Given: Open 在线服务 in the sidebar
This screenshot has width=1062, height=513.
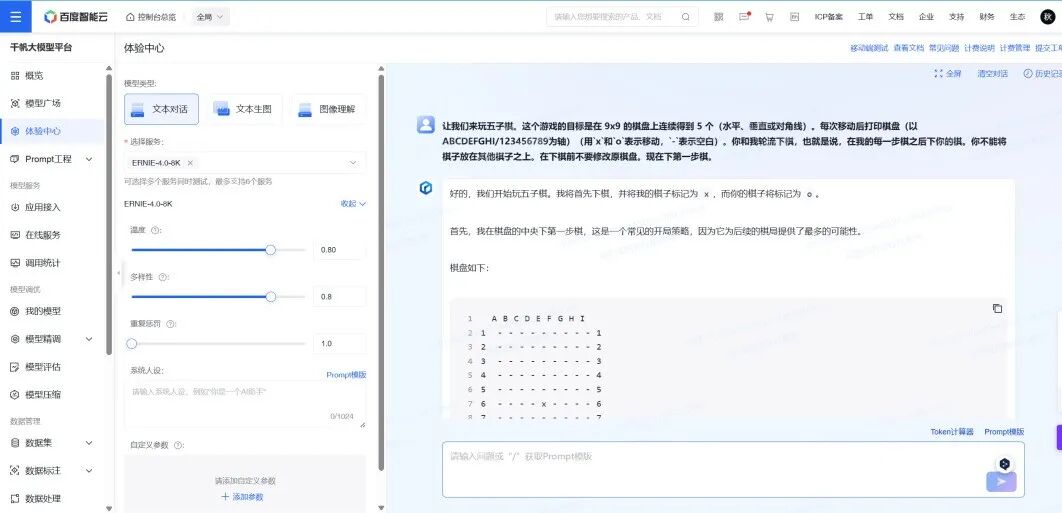Looking at the screenshot, I should click(42, 235).
